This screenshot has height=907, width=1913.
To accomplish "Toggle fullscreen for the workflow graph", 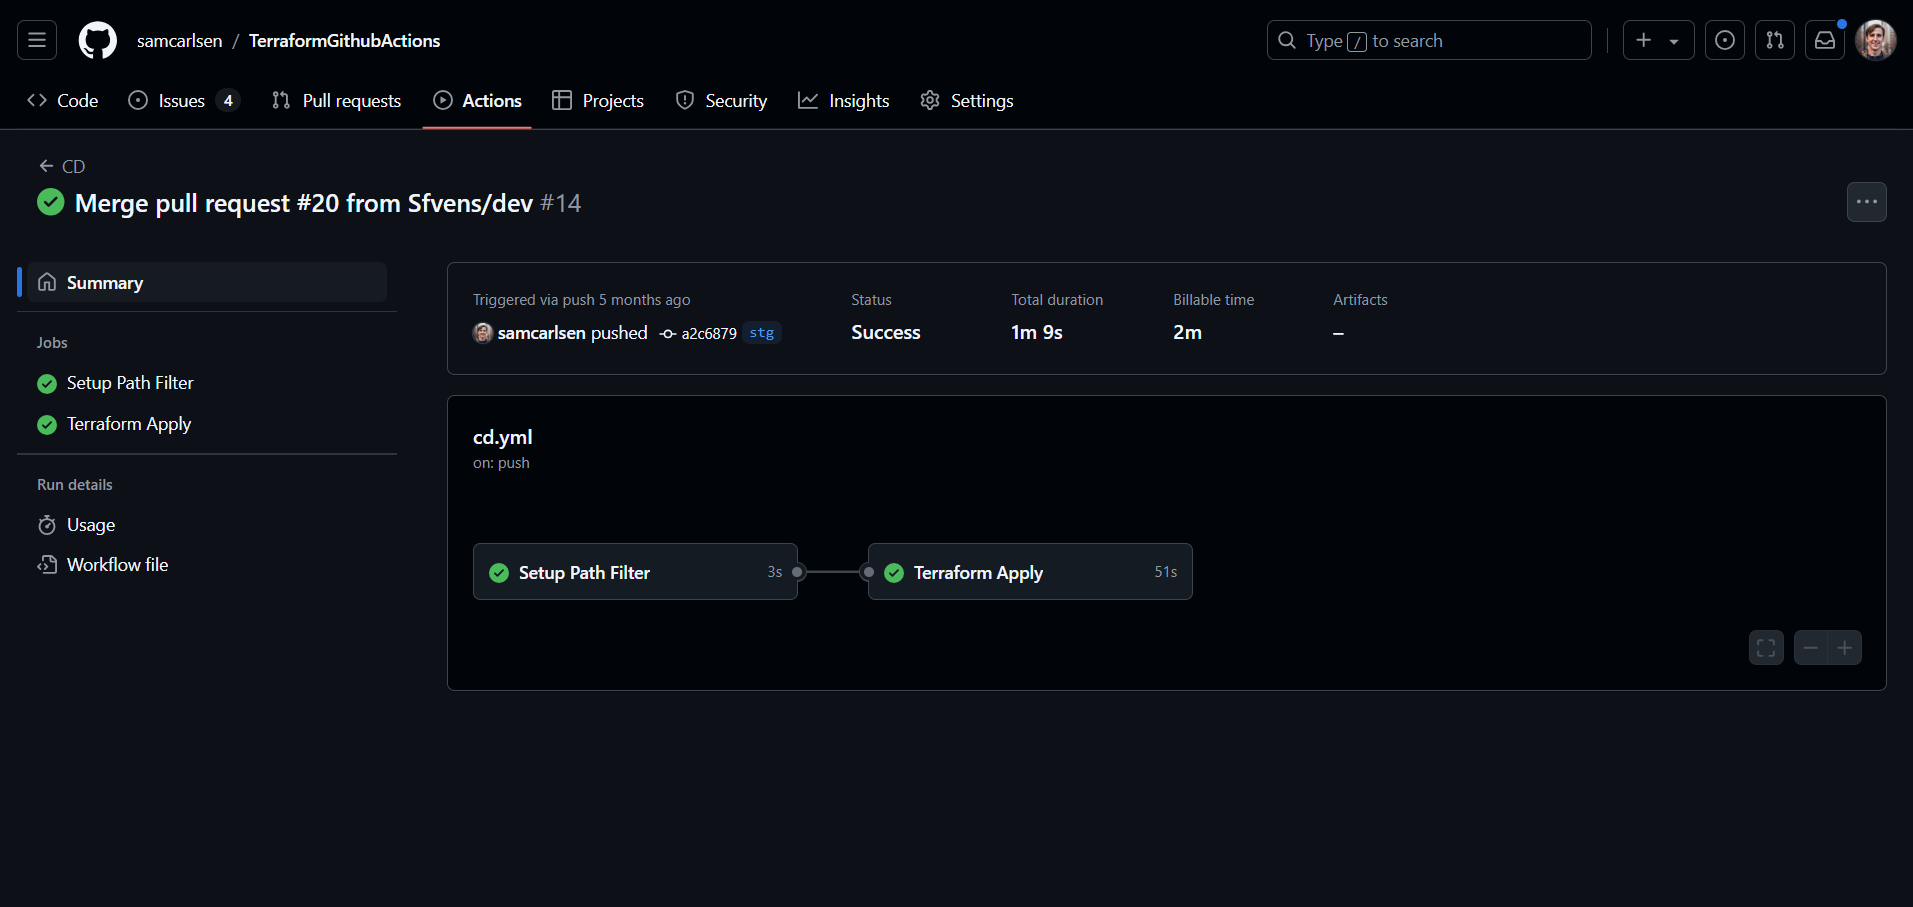I will (1766, 648).
